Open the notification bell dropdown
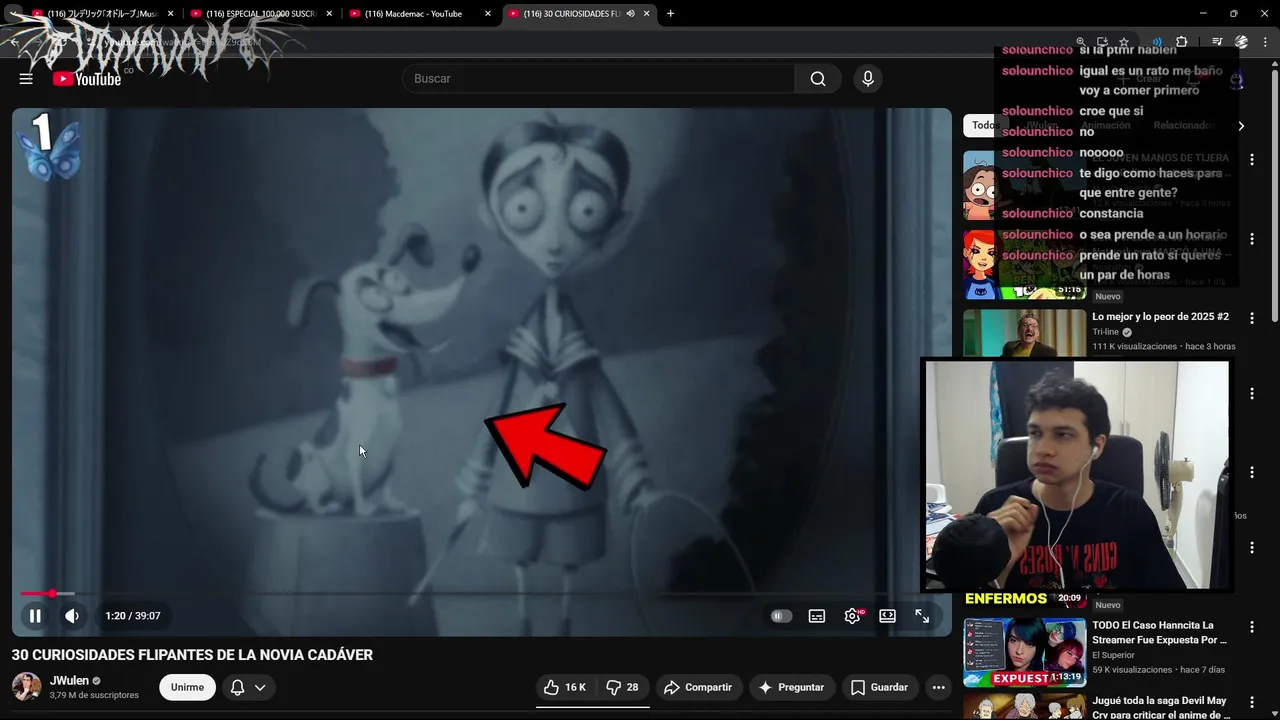This screenshot has width=1280, height=720. coord(248,687)
